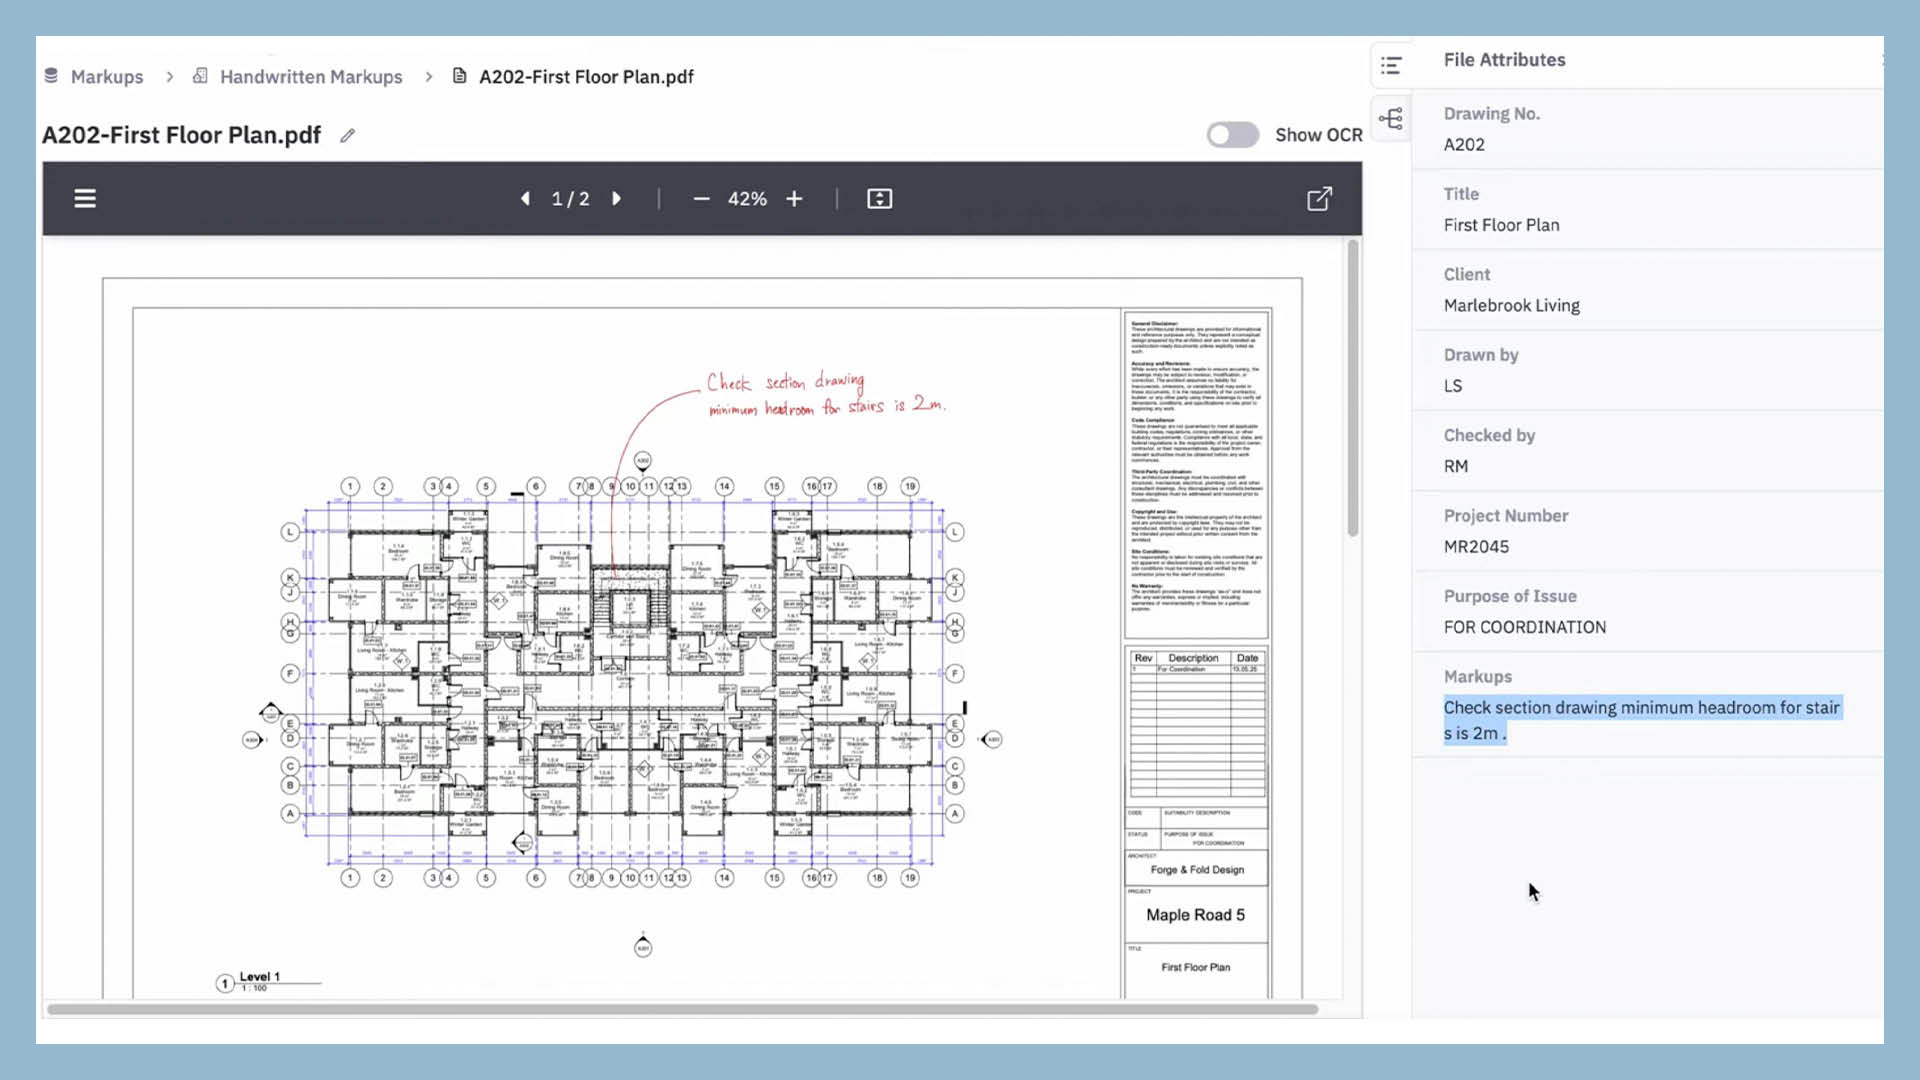Enable the Show OCR toggle
This screenshot has height=1080, width=1920.
[1232, 135]
